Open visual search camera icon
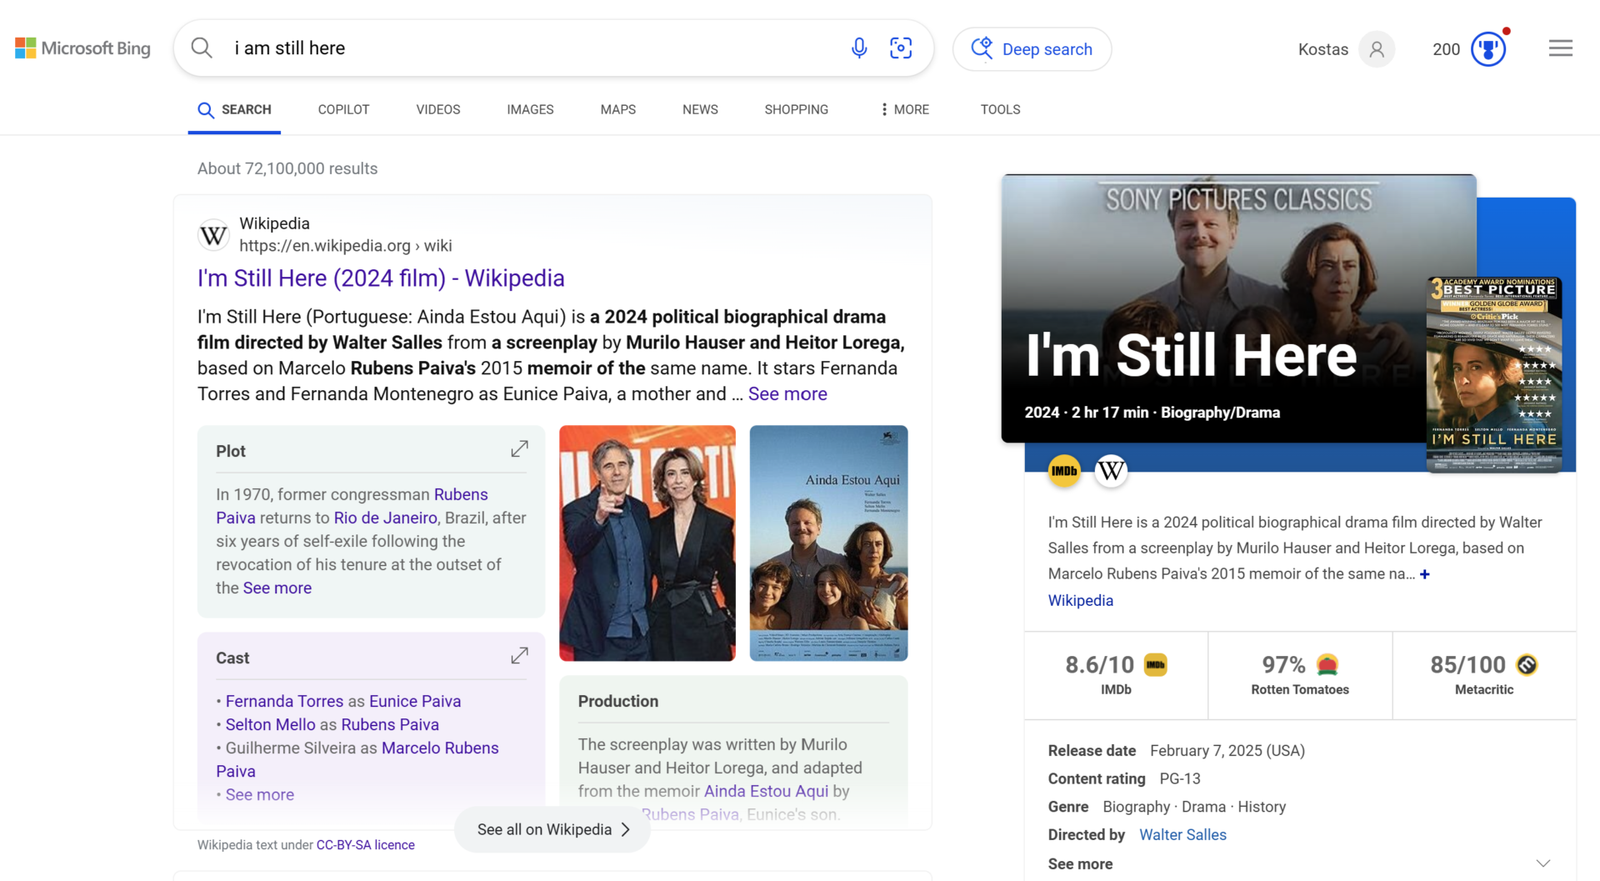Viewport: 1600px width, 881px height. 901,48
